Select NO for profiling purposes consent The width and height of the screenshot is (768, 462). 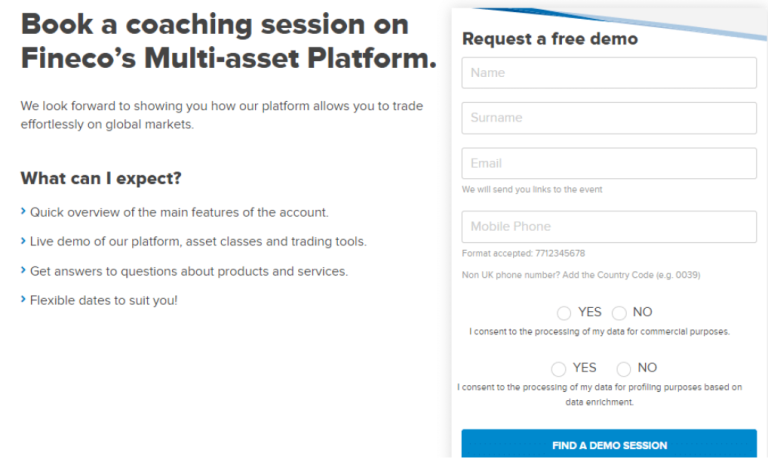click(624, 368)
